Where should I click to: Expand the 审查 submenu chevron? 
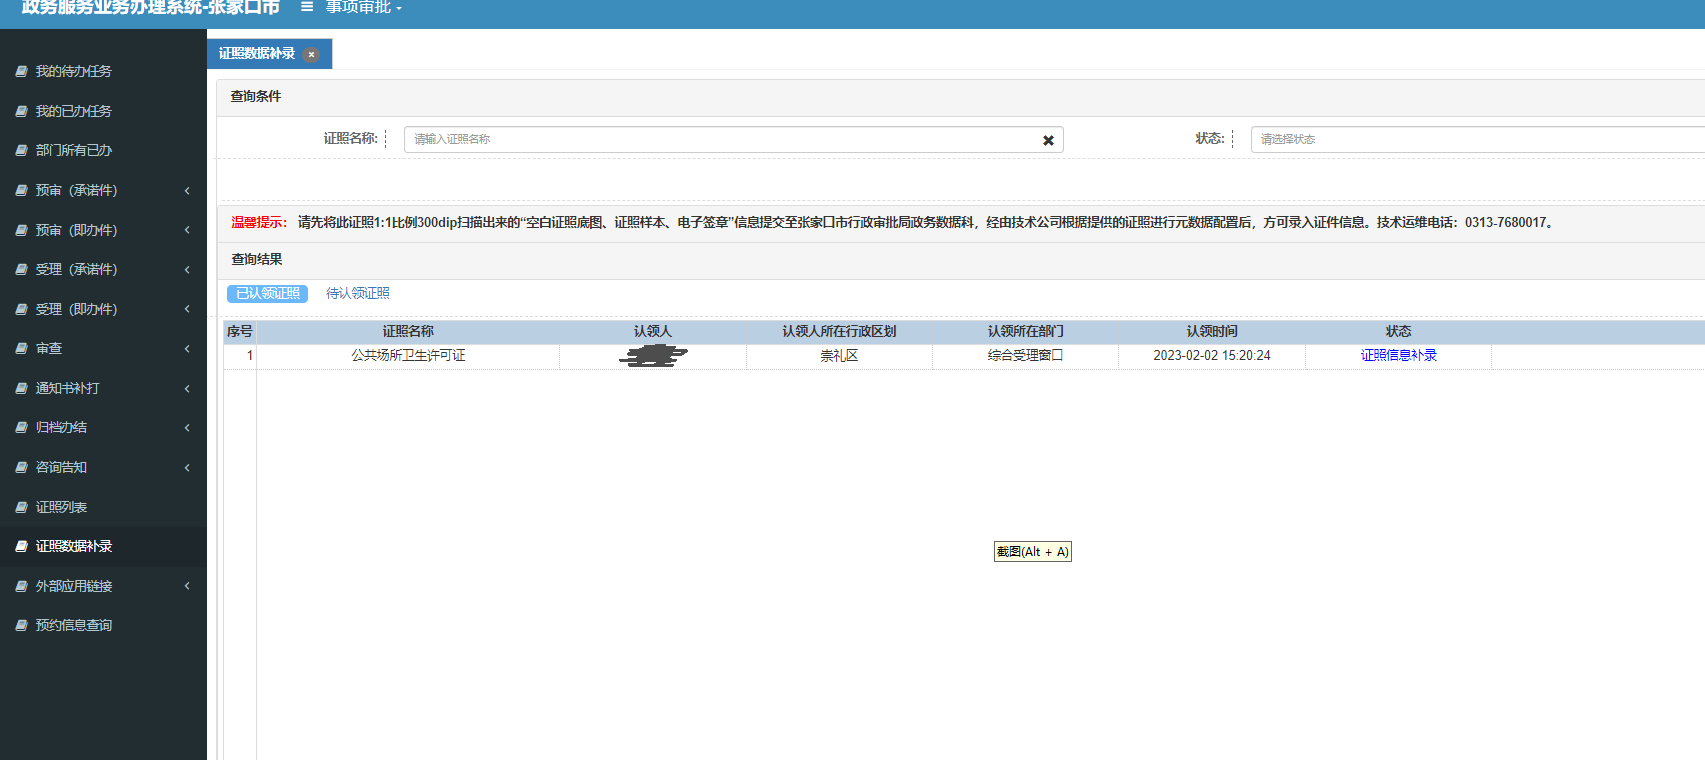click(x=187, y=348)
